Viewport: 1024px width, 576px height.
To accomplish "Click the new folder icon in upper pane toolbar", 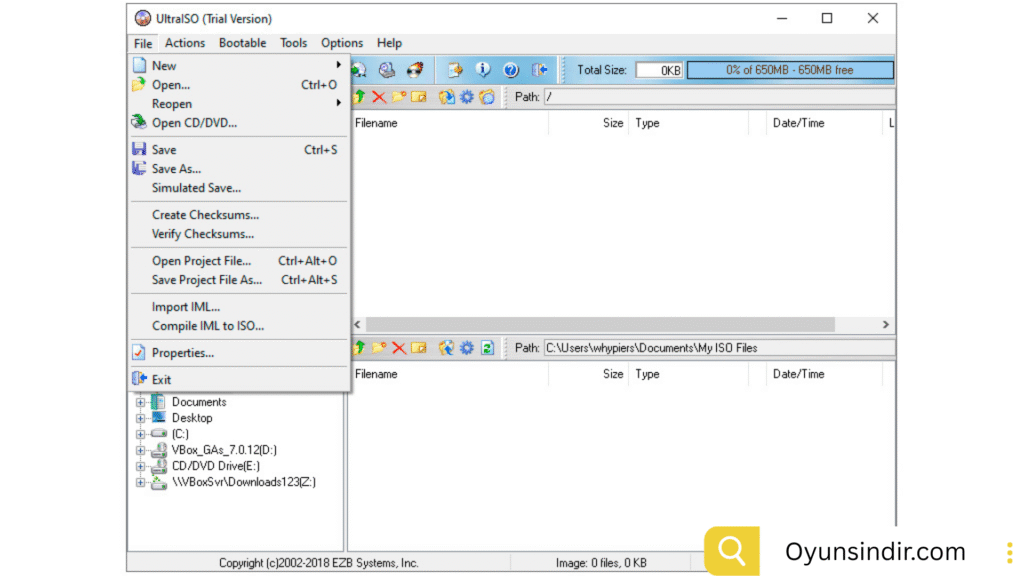I will point(399,97).
